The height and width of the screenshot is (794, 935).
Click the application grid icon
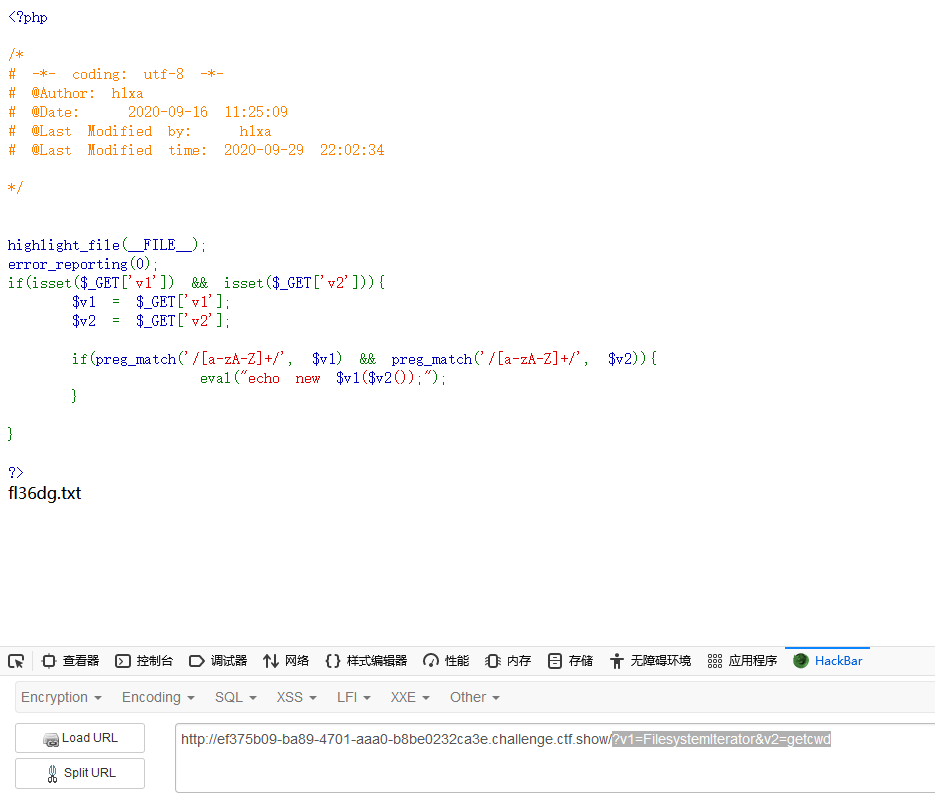tap(714, 660)
